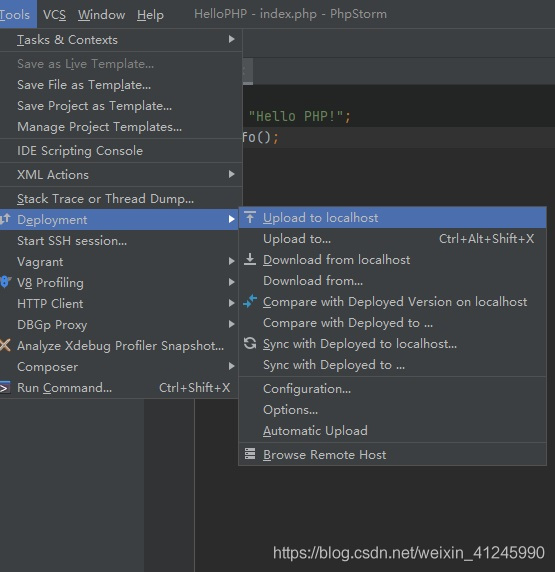Click the Download from localhost arrow icon

click(x=250, y=259)
